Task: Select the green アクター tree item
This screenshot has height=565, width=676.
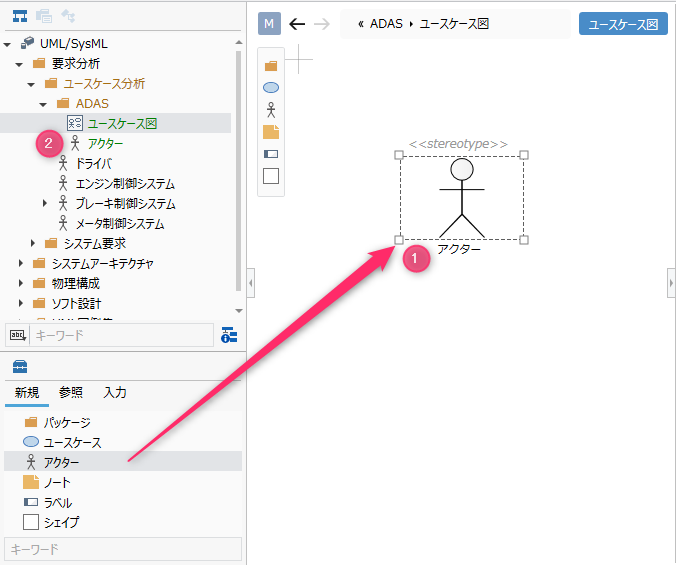Action: tap(105, 143)
